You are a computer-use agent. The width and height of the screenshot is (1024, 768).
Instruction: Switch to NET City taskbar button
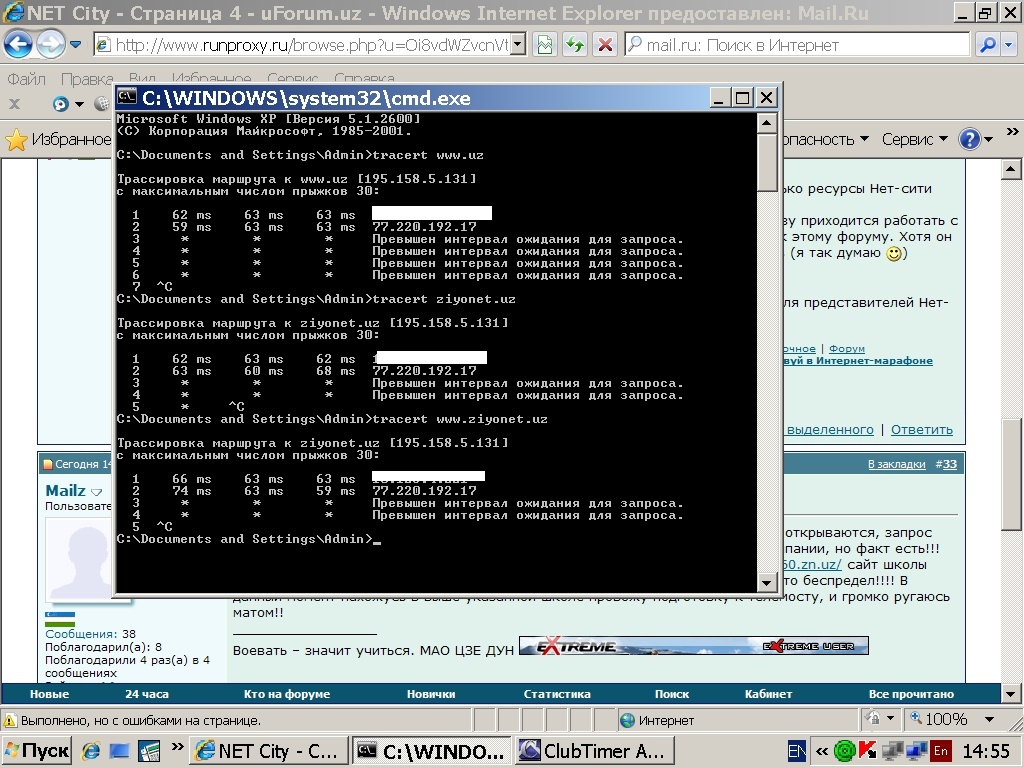268,751
